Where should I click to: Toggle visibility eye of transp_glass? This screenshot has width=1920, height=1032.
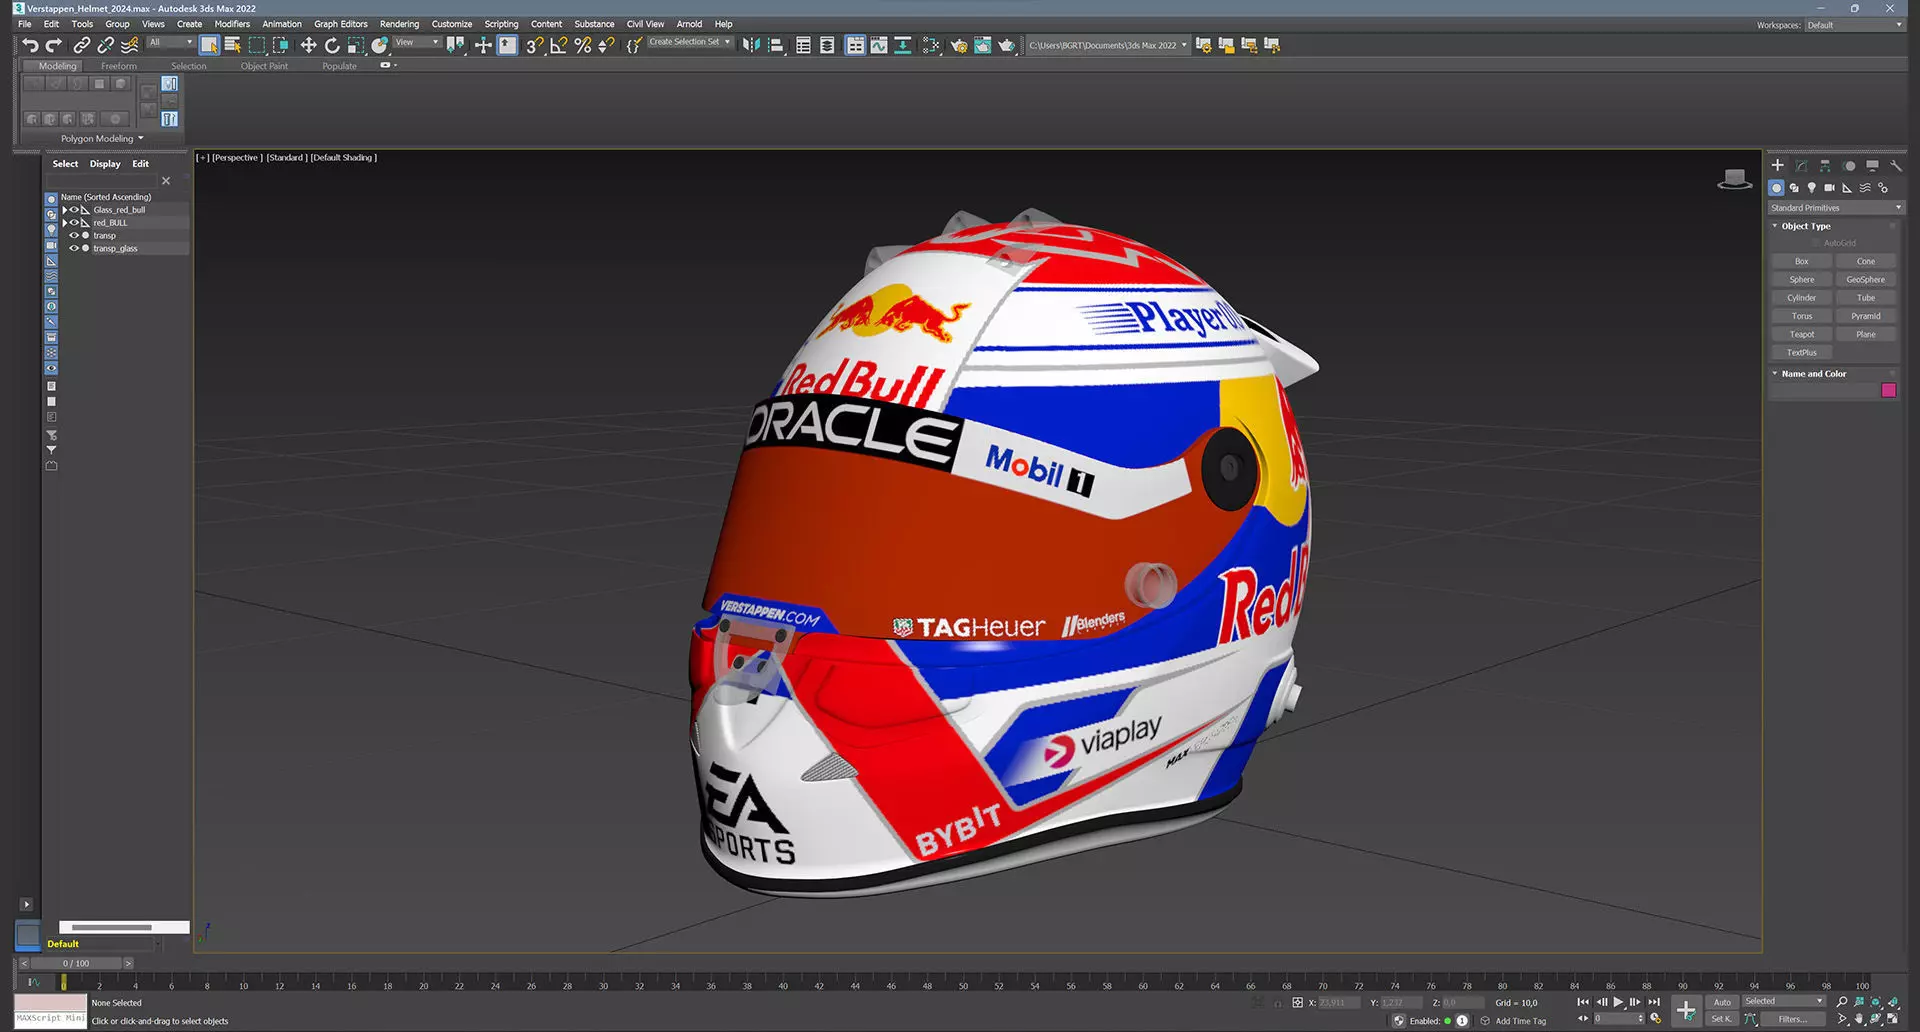74,249
